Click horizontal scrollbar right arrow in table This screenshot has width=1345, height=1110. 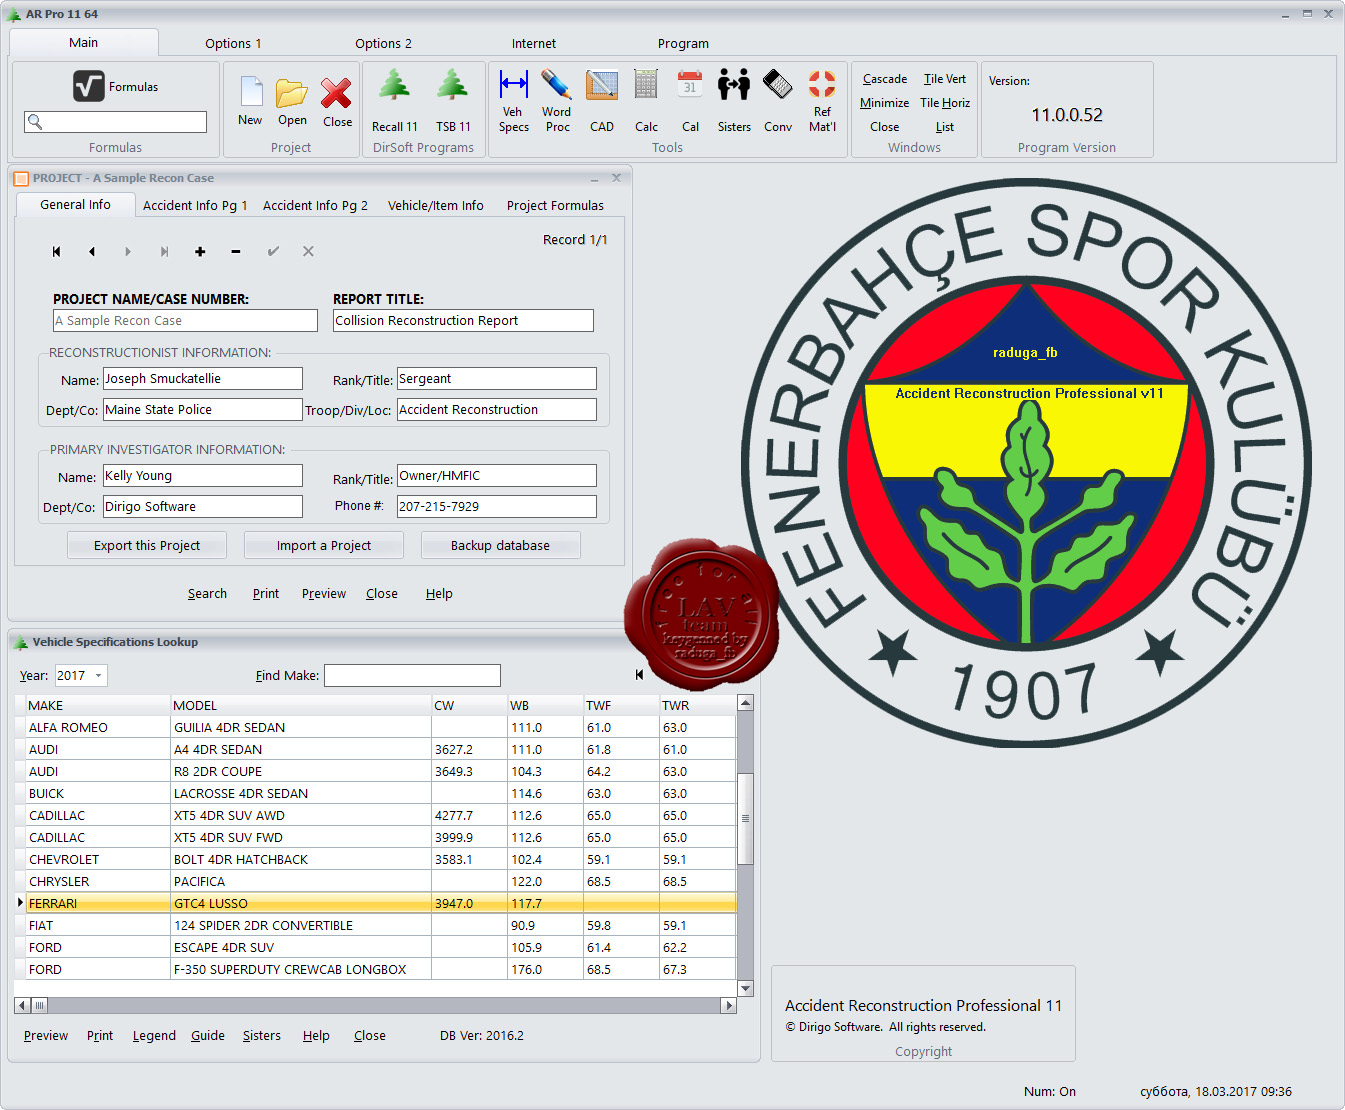[728, 1005]
